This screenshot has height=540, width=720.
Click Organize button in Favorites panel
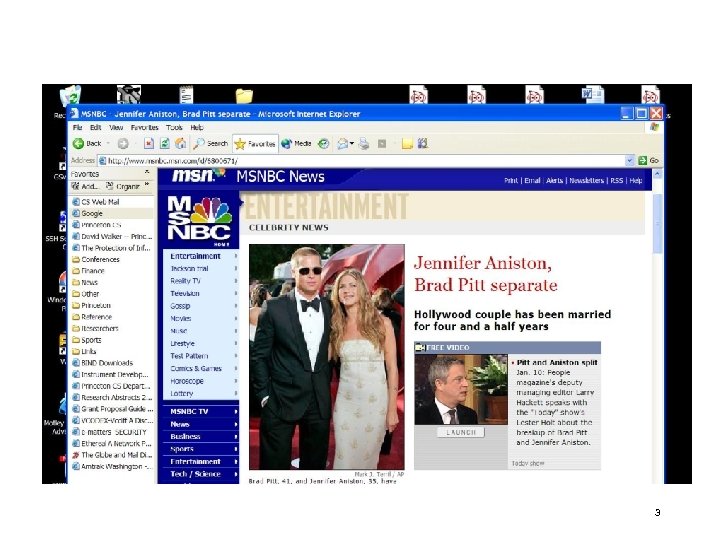click(123, 186)
